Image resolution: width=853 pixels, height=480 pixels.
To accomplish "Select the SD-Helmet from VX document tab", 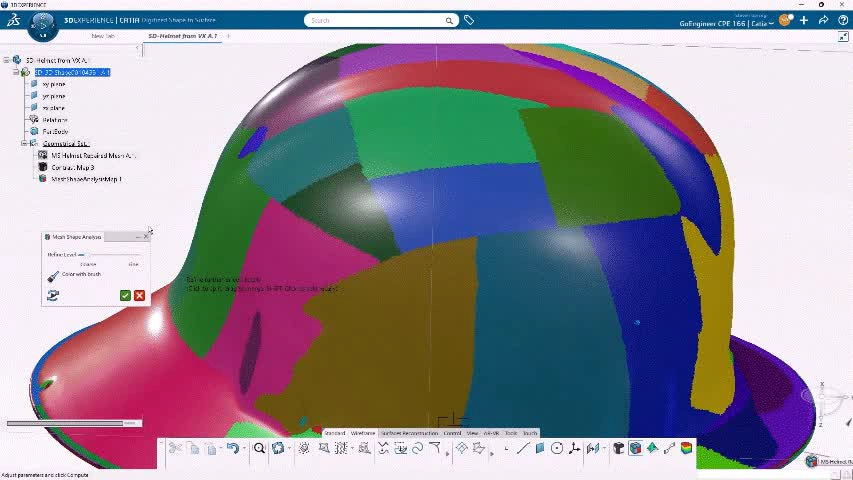I will click(183, 36).
